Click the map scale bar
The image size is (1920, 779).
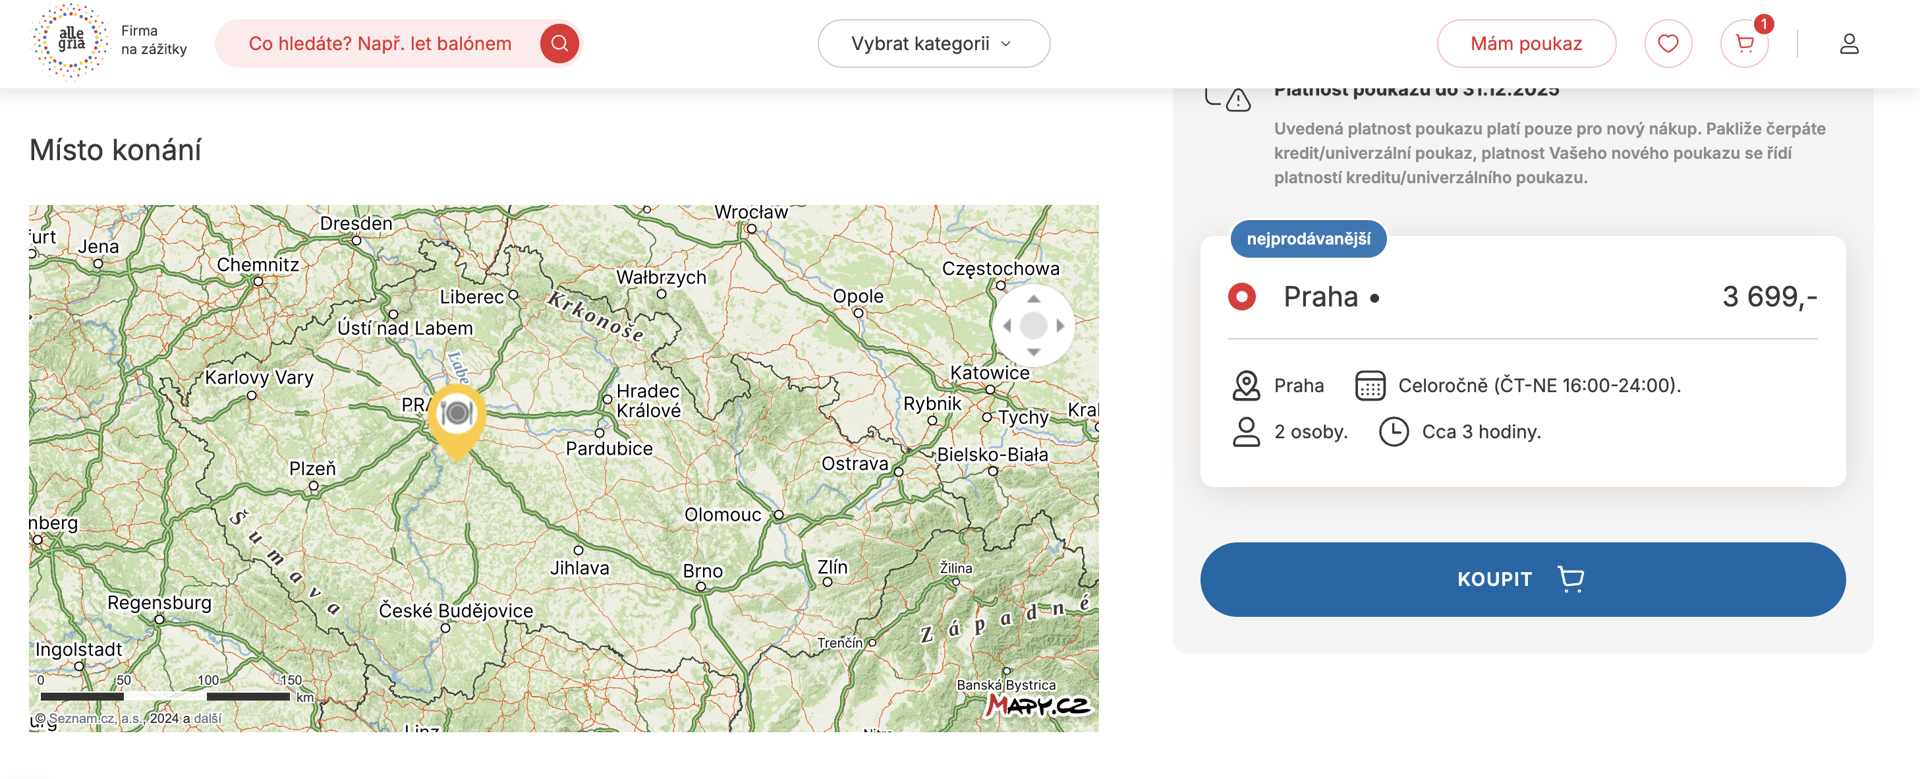[165, 695]
